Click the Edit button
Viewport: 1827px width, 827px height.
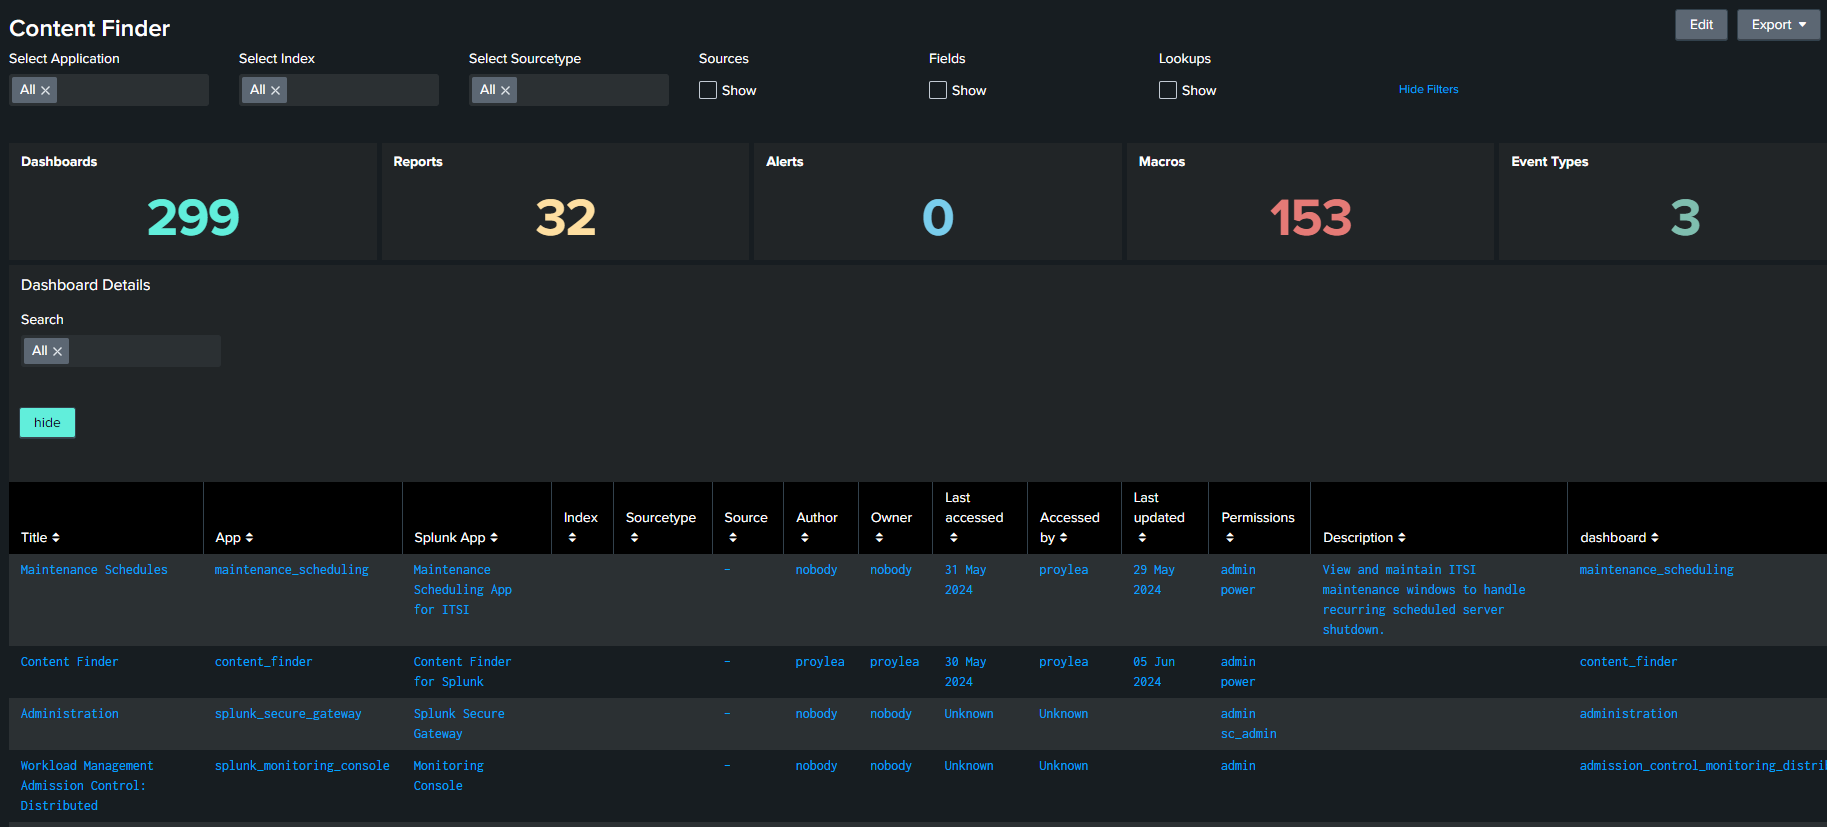pos(1701,25)
